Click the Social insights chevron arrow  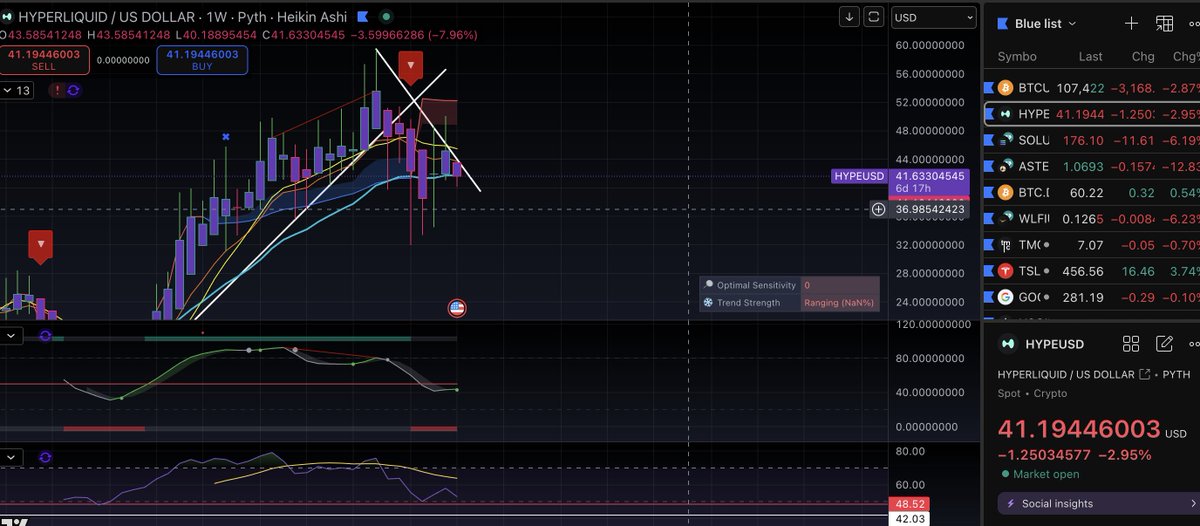click(x=1195, y=503)
